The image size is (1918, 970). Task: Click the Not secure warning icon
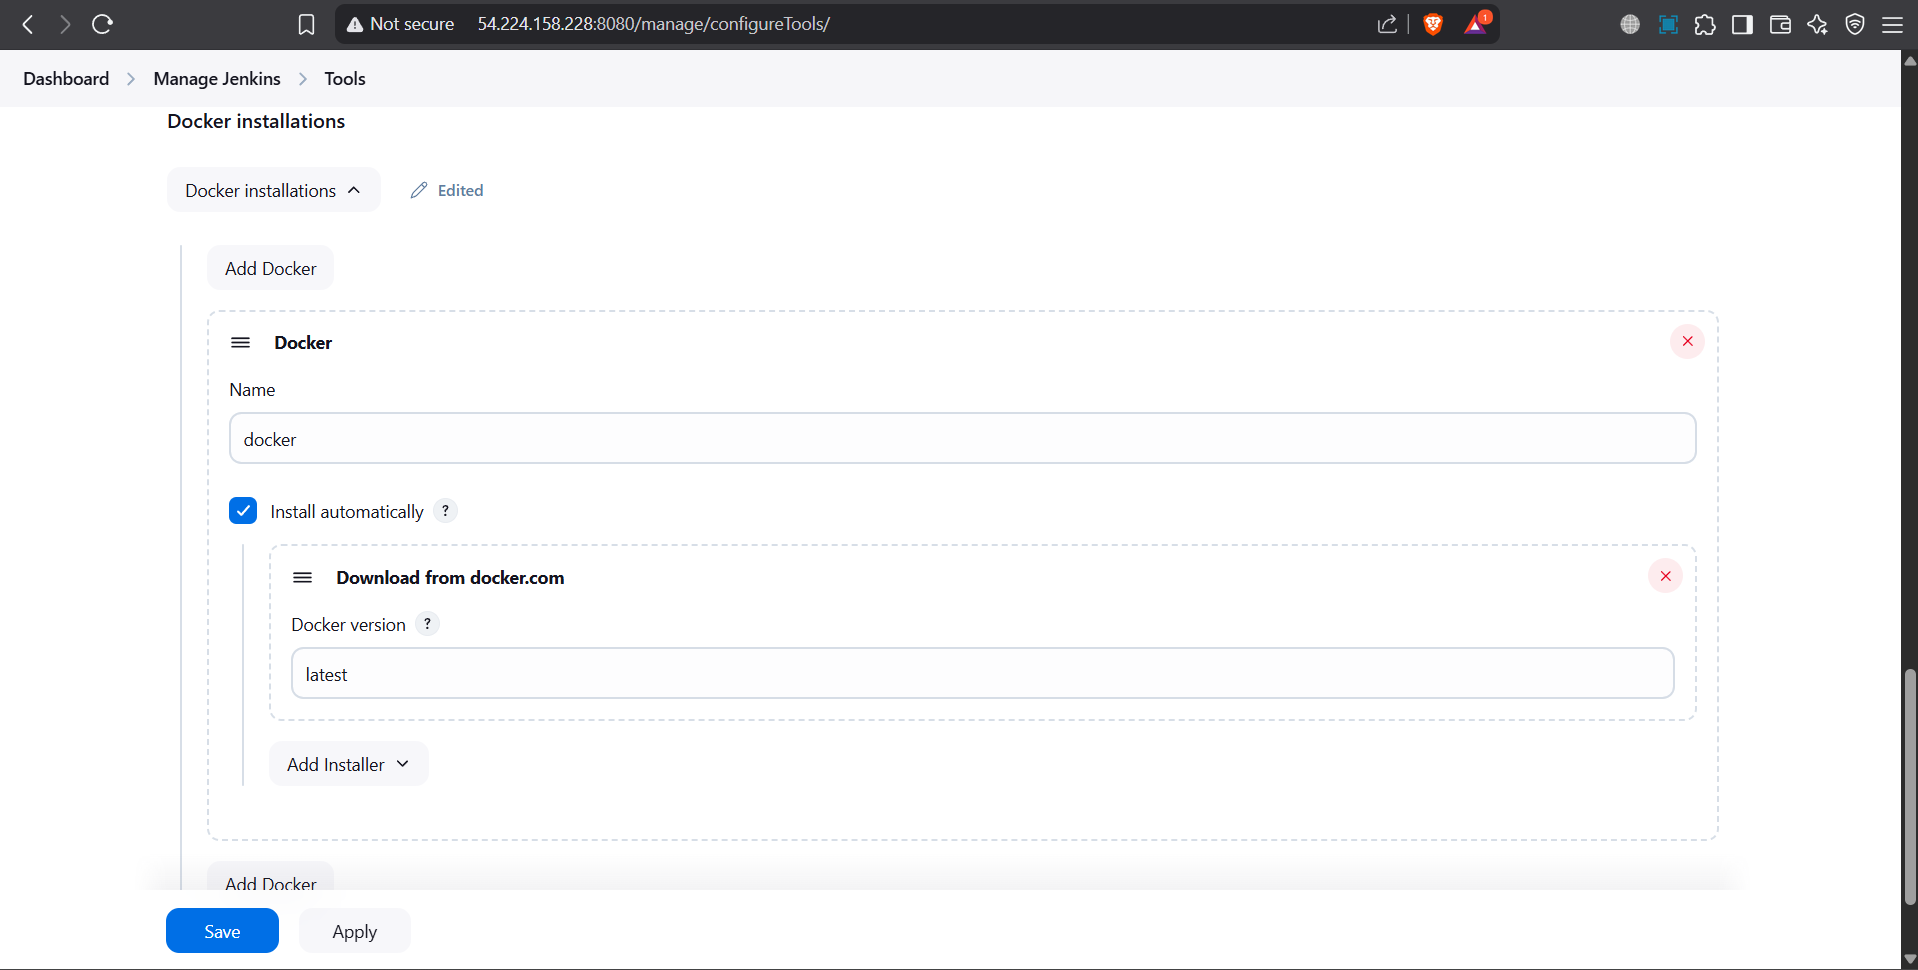coord(355,24)
